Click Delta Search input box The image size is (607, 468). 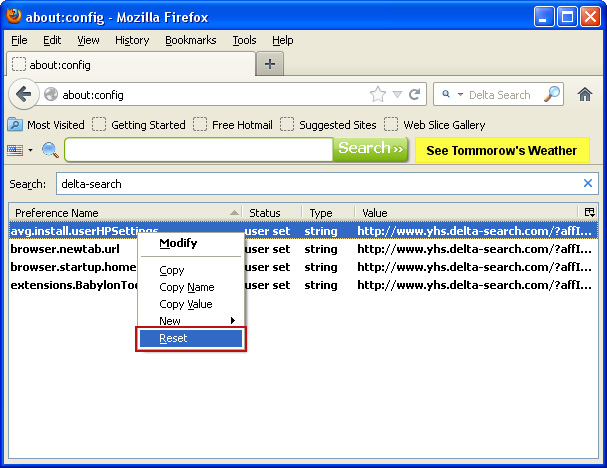pyautogui.click(x=499, y=95)
